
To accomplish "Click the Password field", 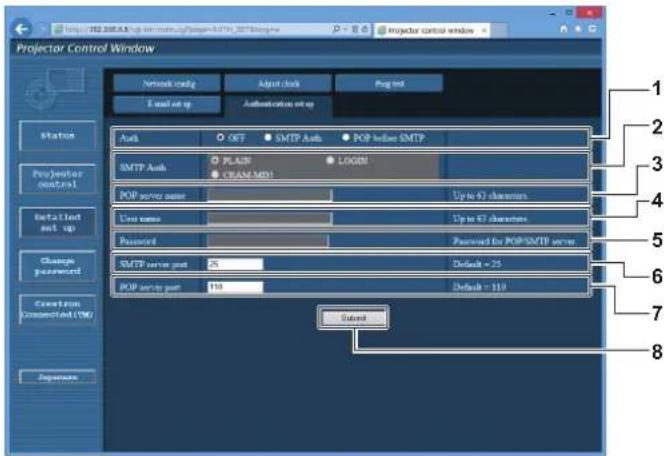I will pos(268,241).
